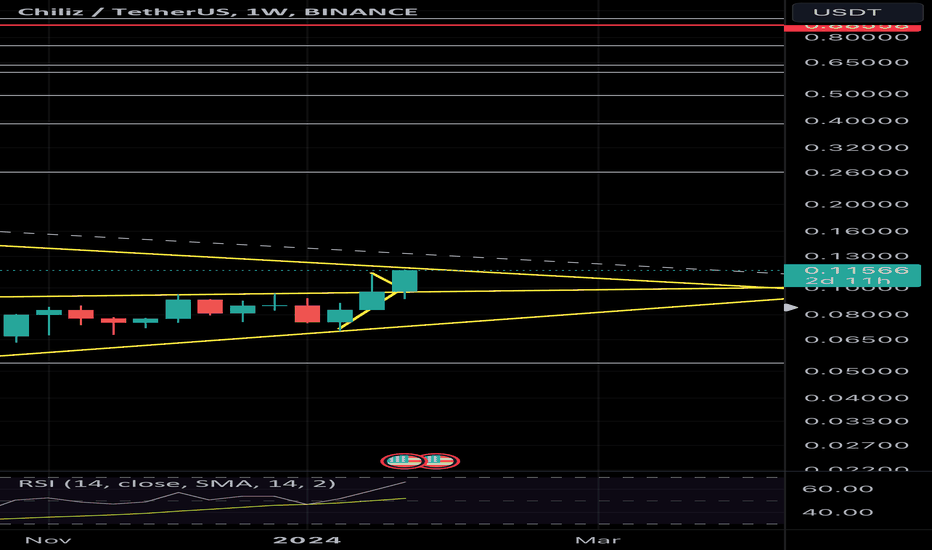Click the RSI 60.00 scale value
Viewport: 932px width, 550px height.
pos(837,489)
